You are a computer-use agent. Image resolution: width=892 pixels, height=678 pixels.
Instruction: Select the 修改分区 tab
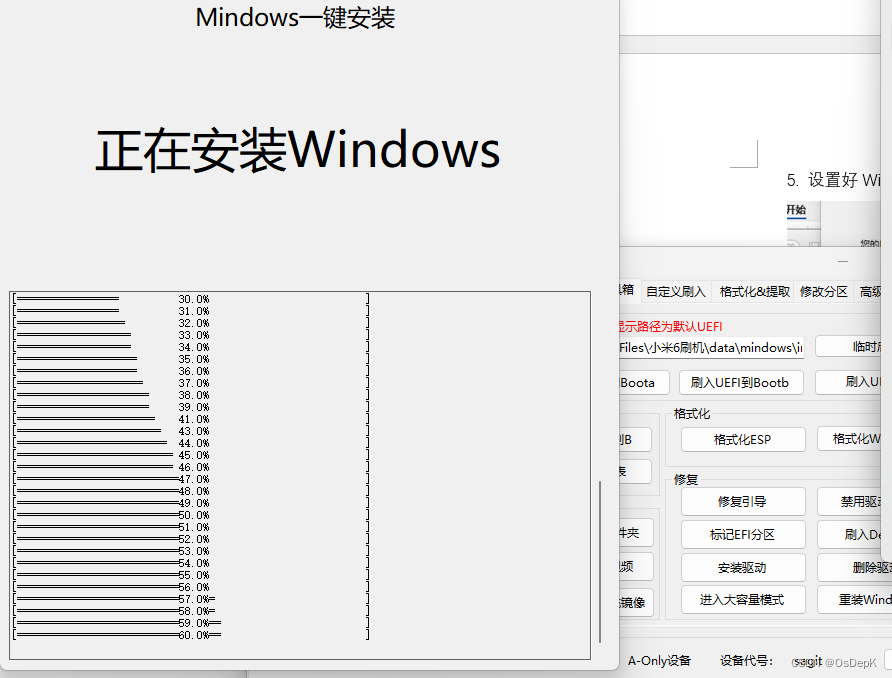click(823, 292)
